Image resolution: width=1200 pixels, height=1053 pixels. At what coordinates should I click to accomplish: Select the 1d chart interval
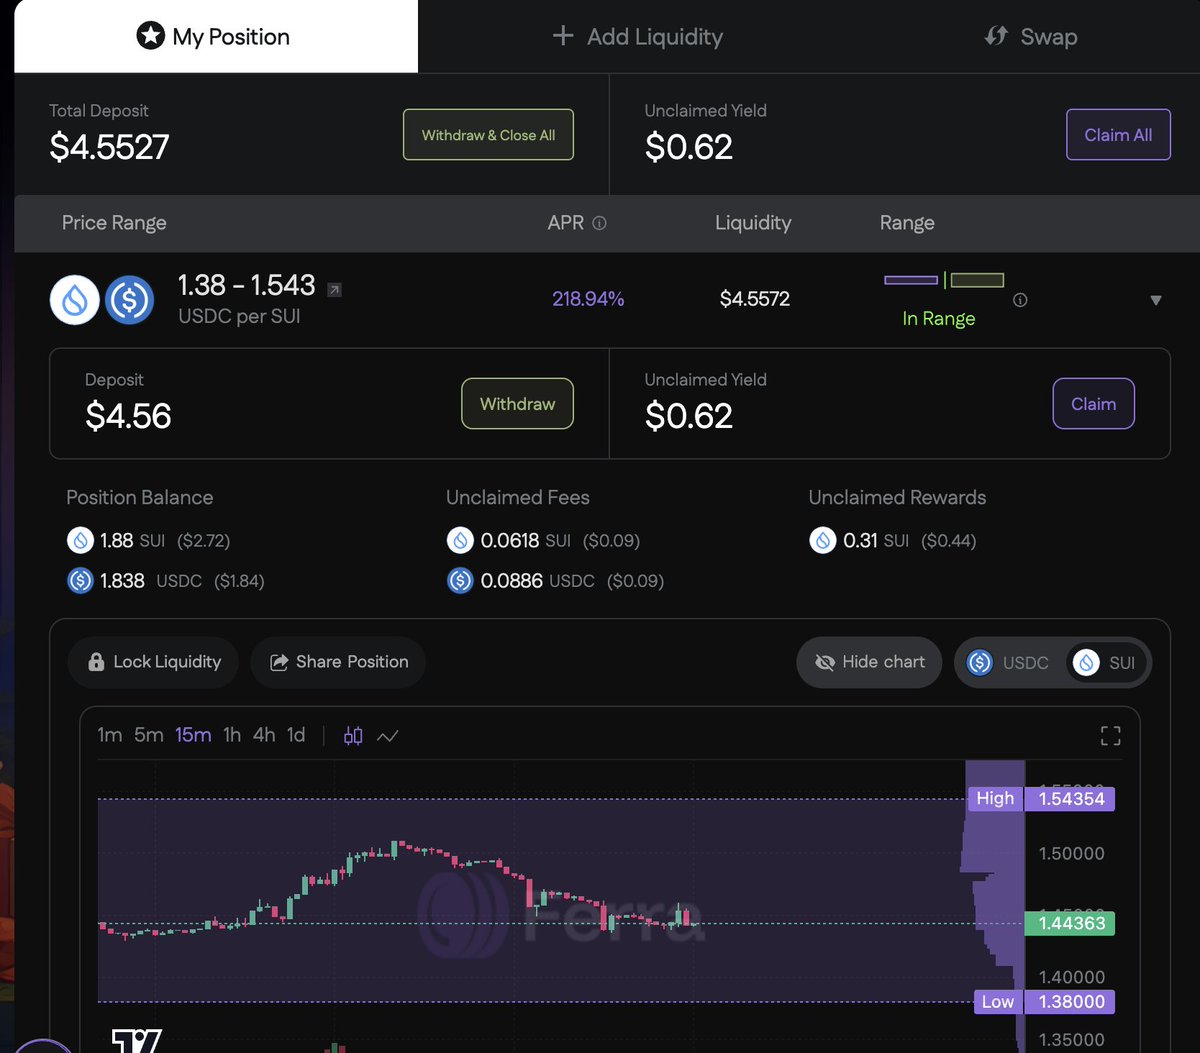pos(296,735)
